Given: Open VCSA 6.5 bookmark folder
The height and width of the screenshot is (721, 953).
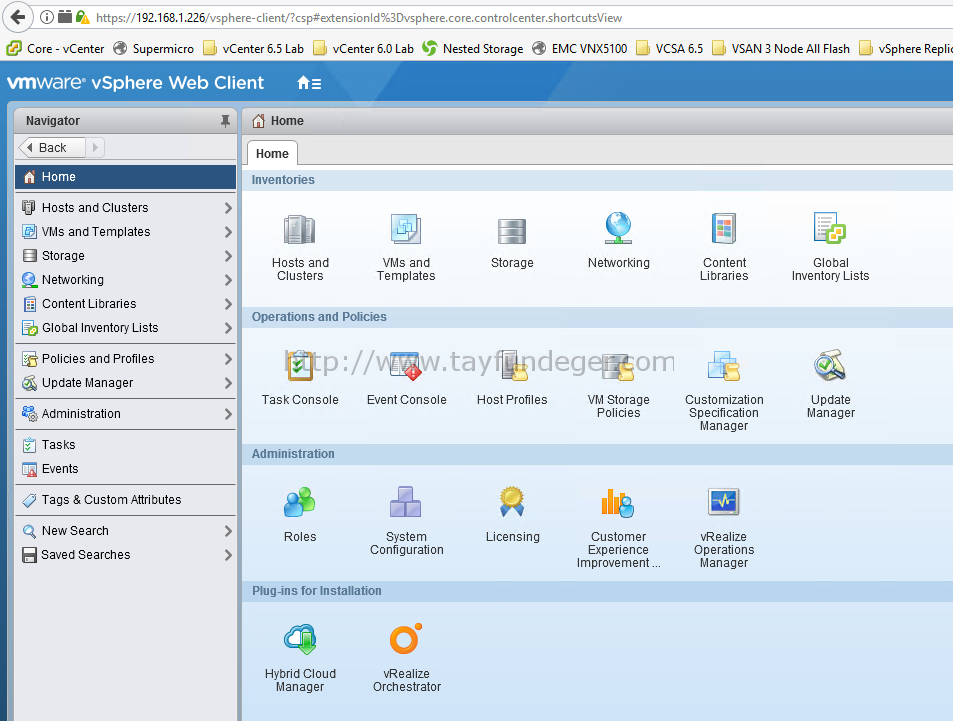Looking at the screenshot, I should click(670, 49).
